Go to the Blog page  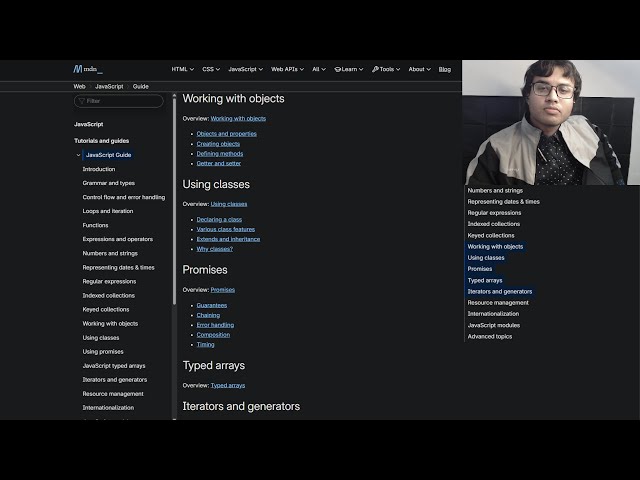point(444,69)
